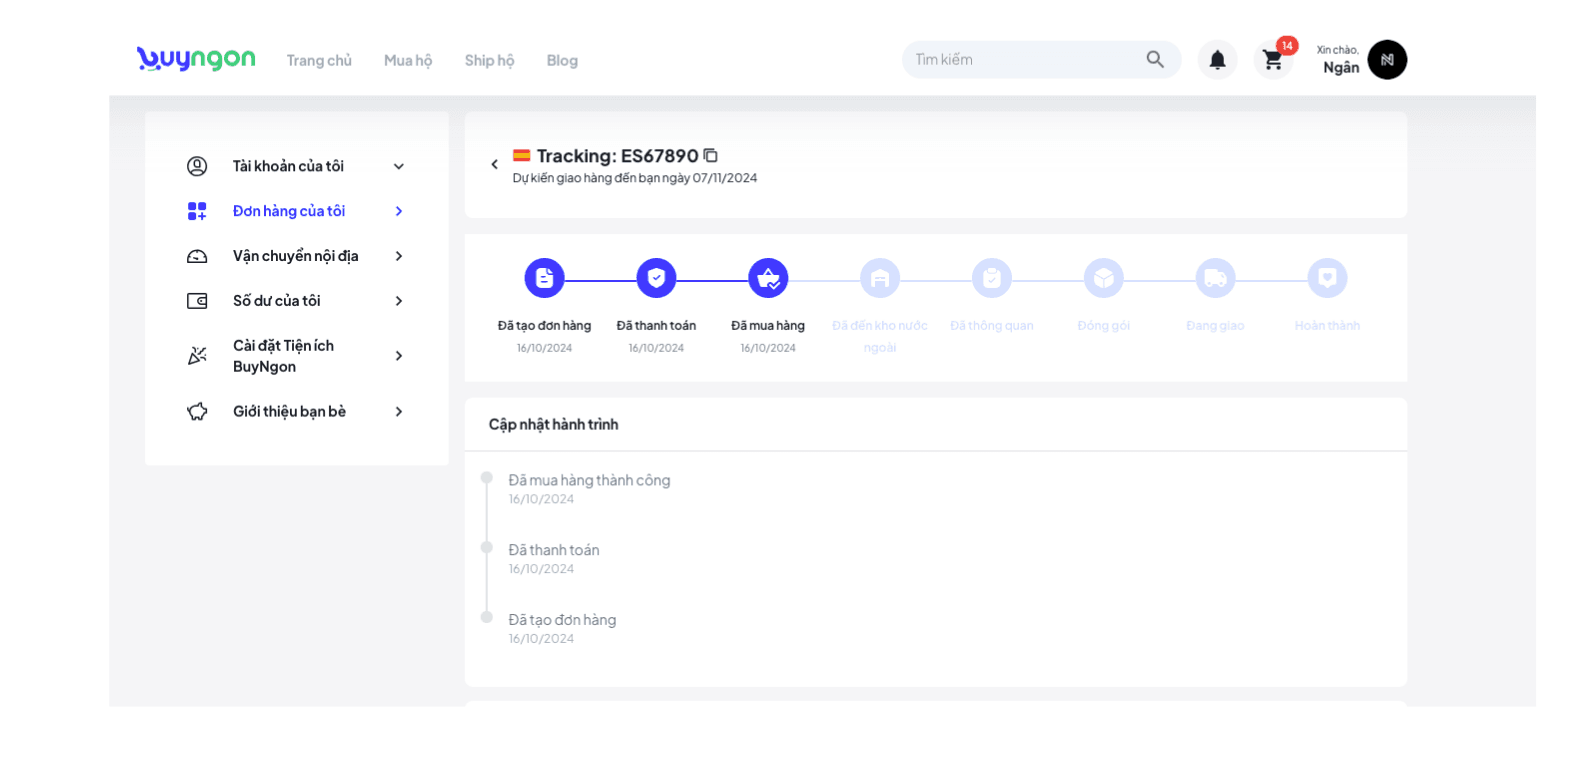Click timeline entry Đã mua hàng thành công
The image size is (1573, 776).
coord(589,480)
